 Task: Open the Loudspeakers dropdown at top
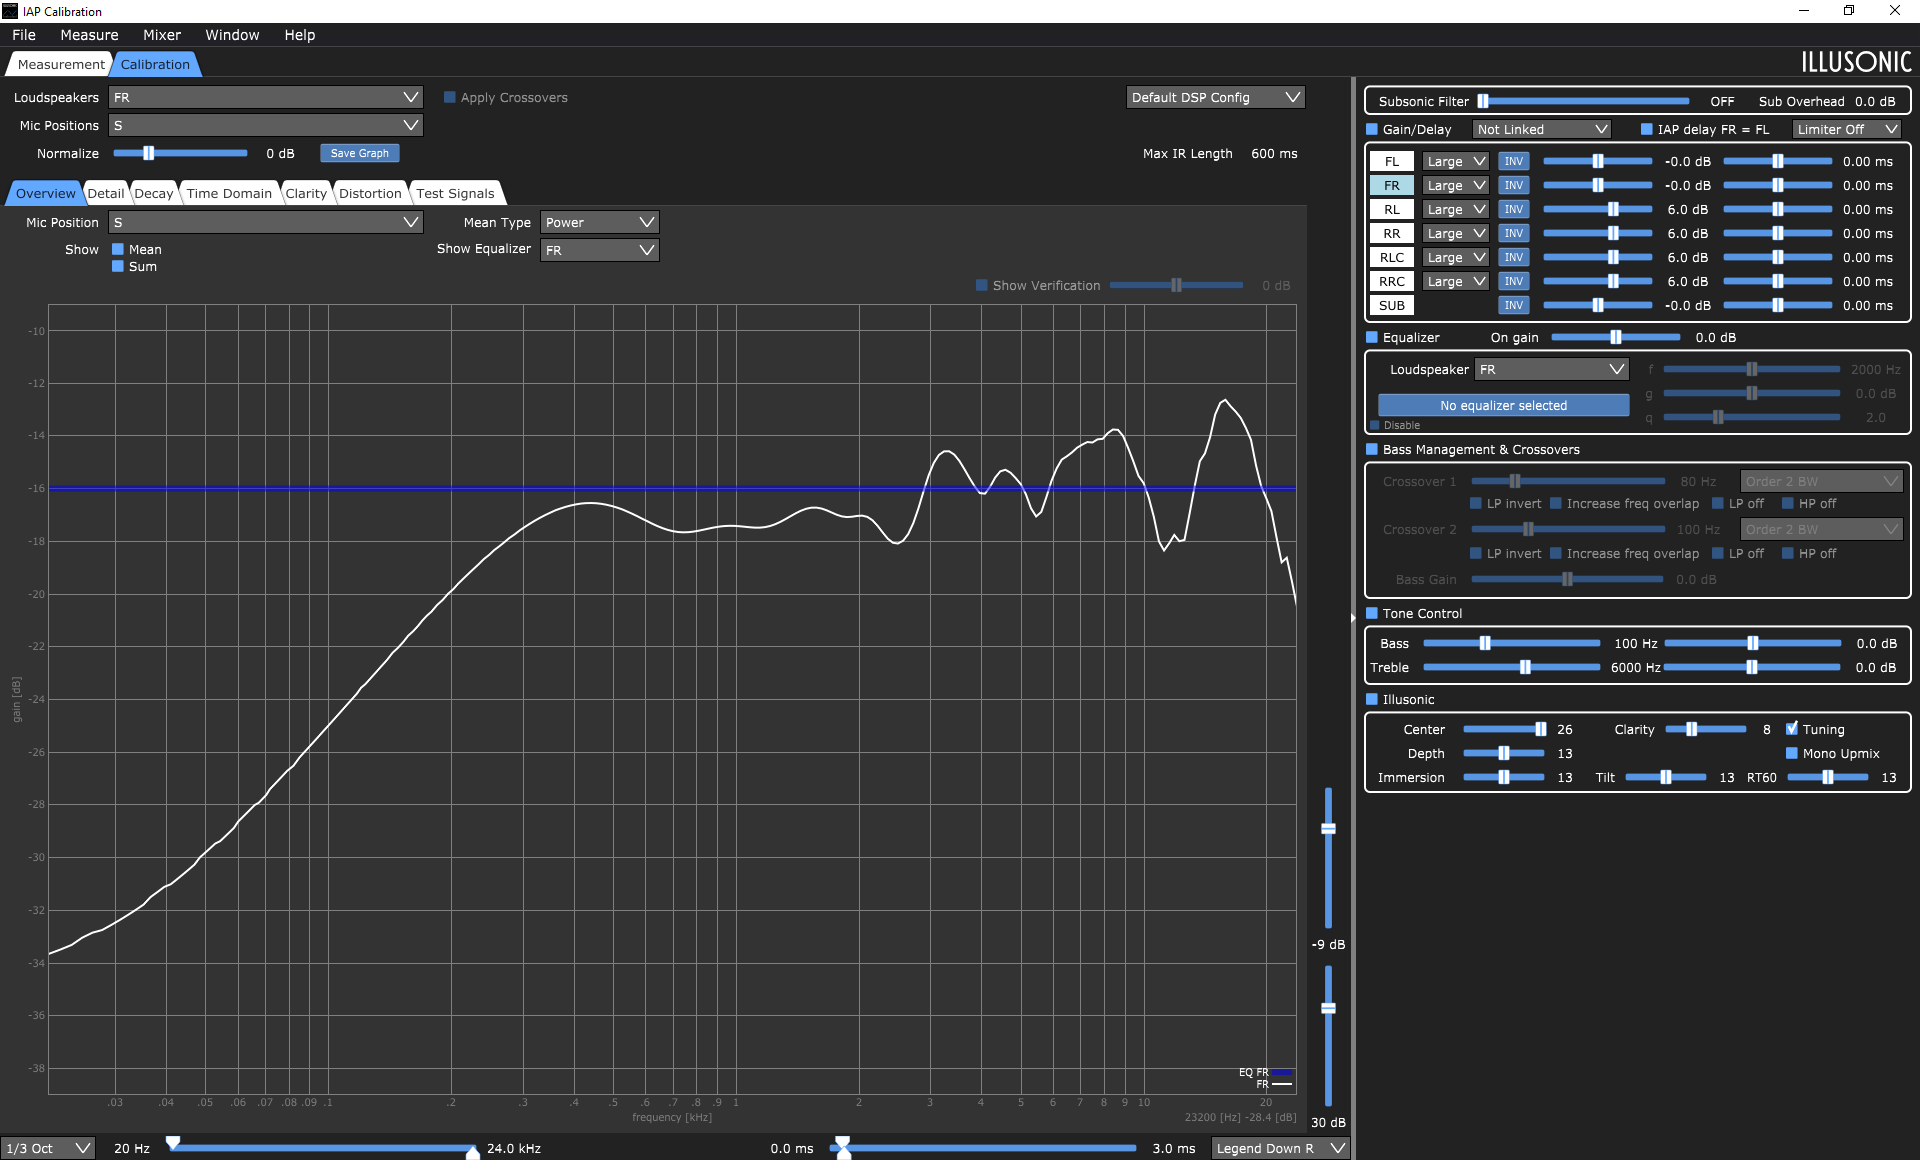tap(266, 97)
